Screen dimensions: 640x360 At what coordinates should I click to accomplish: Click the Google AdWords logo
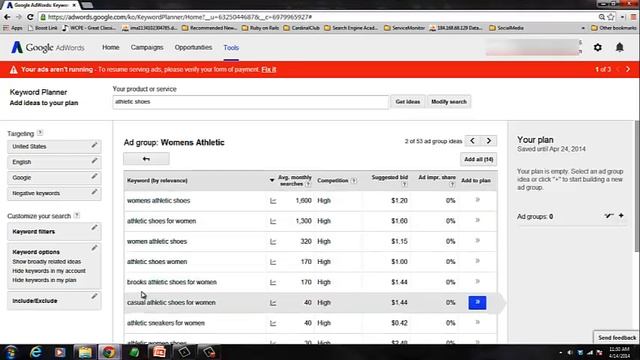[48, 47]
